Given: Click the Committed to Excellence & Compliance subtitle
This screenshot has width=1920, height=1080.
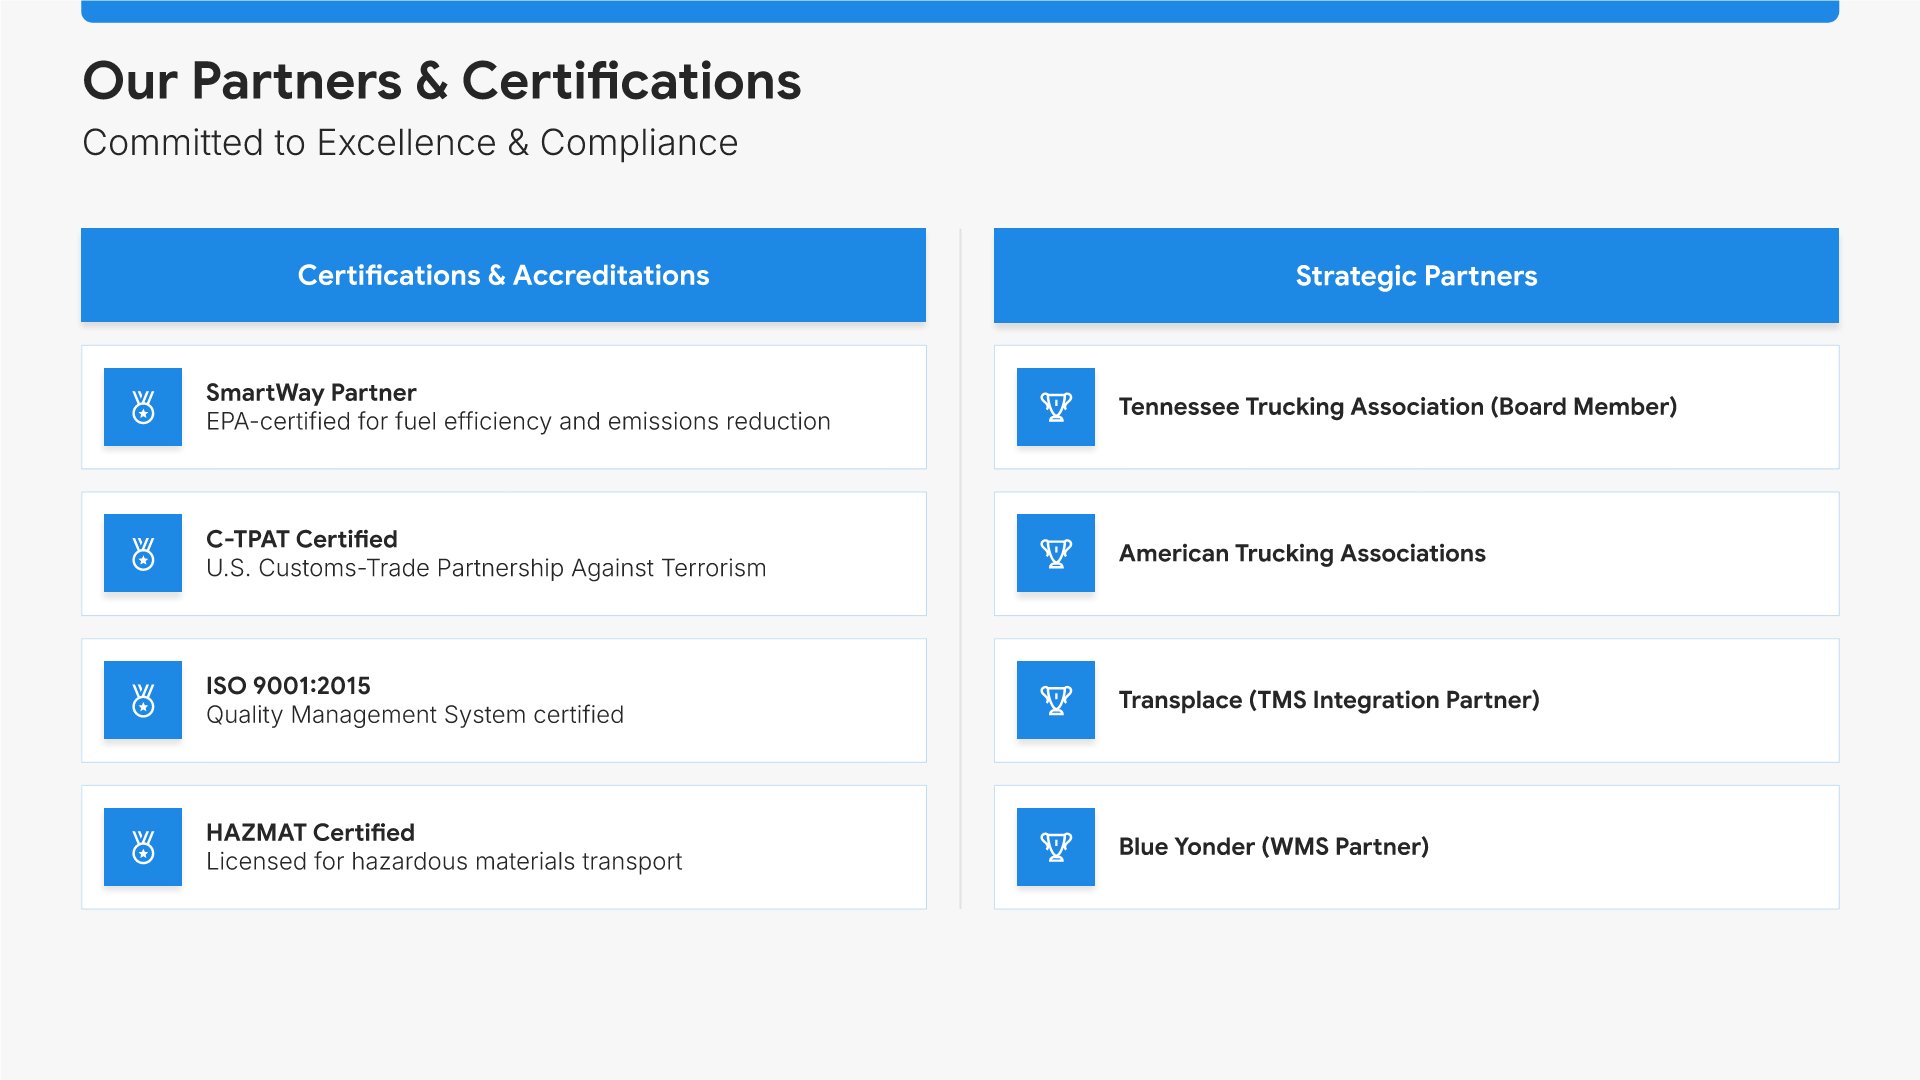Looking at the screenshot, I should (410, 142).
